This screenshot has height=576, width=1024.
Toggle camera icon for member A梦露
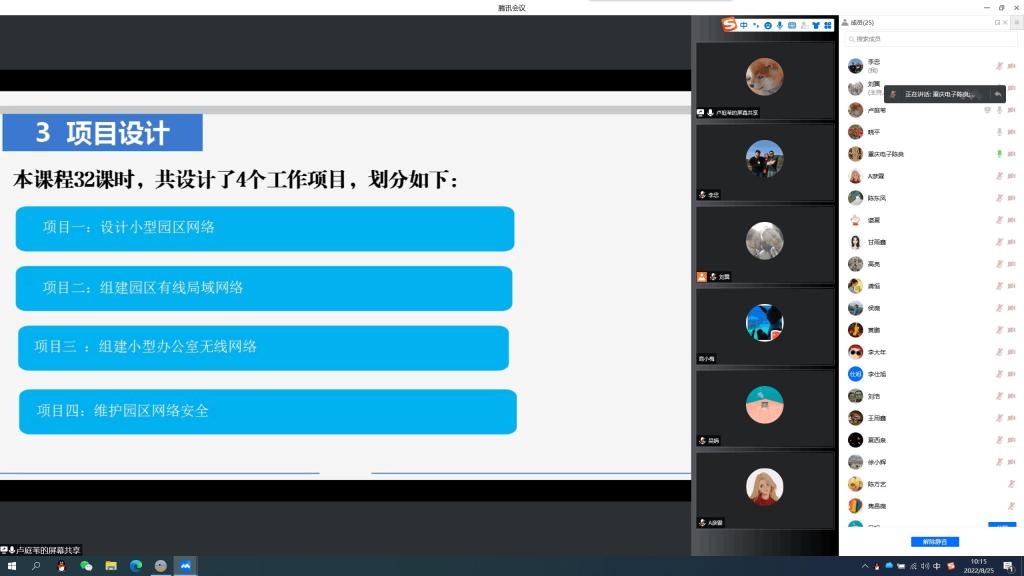(1011, 176)
